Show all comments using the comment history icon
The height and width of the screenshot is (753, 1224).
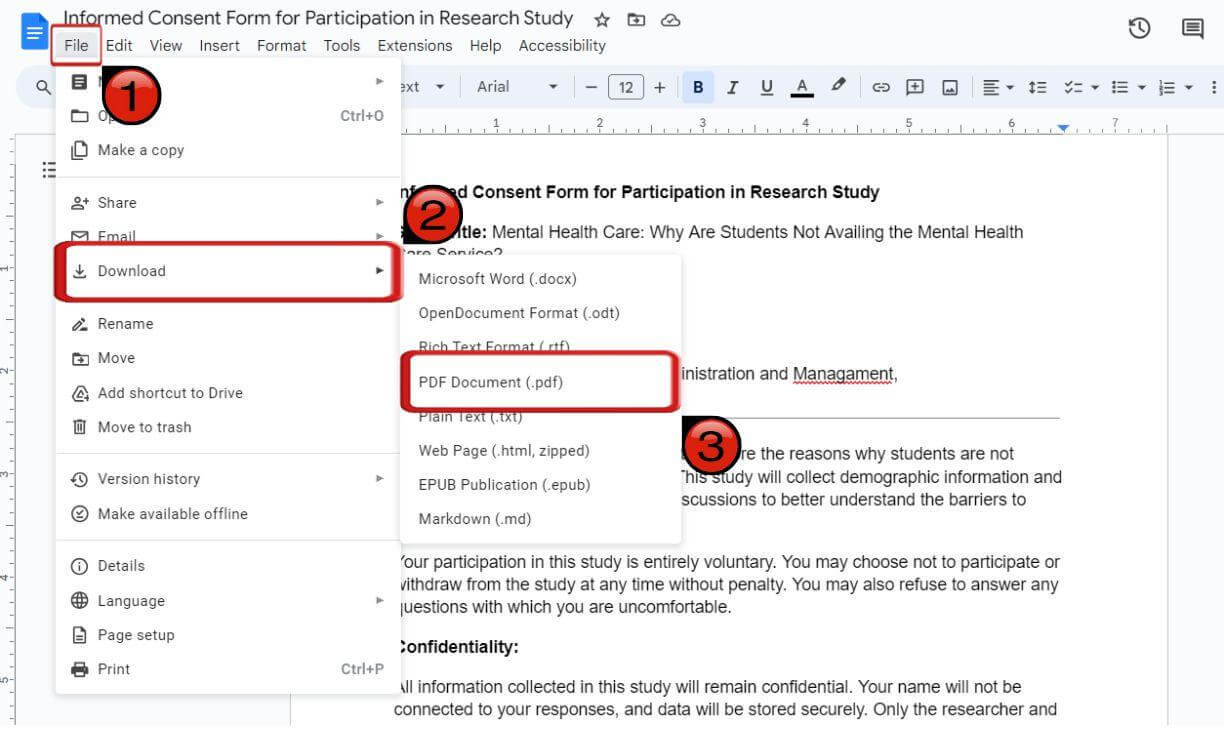1192,28
